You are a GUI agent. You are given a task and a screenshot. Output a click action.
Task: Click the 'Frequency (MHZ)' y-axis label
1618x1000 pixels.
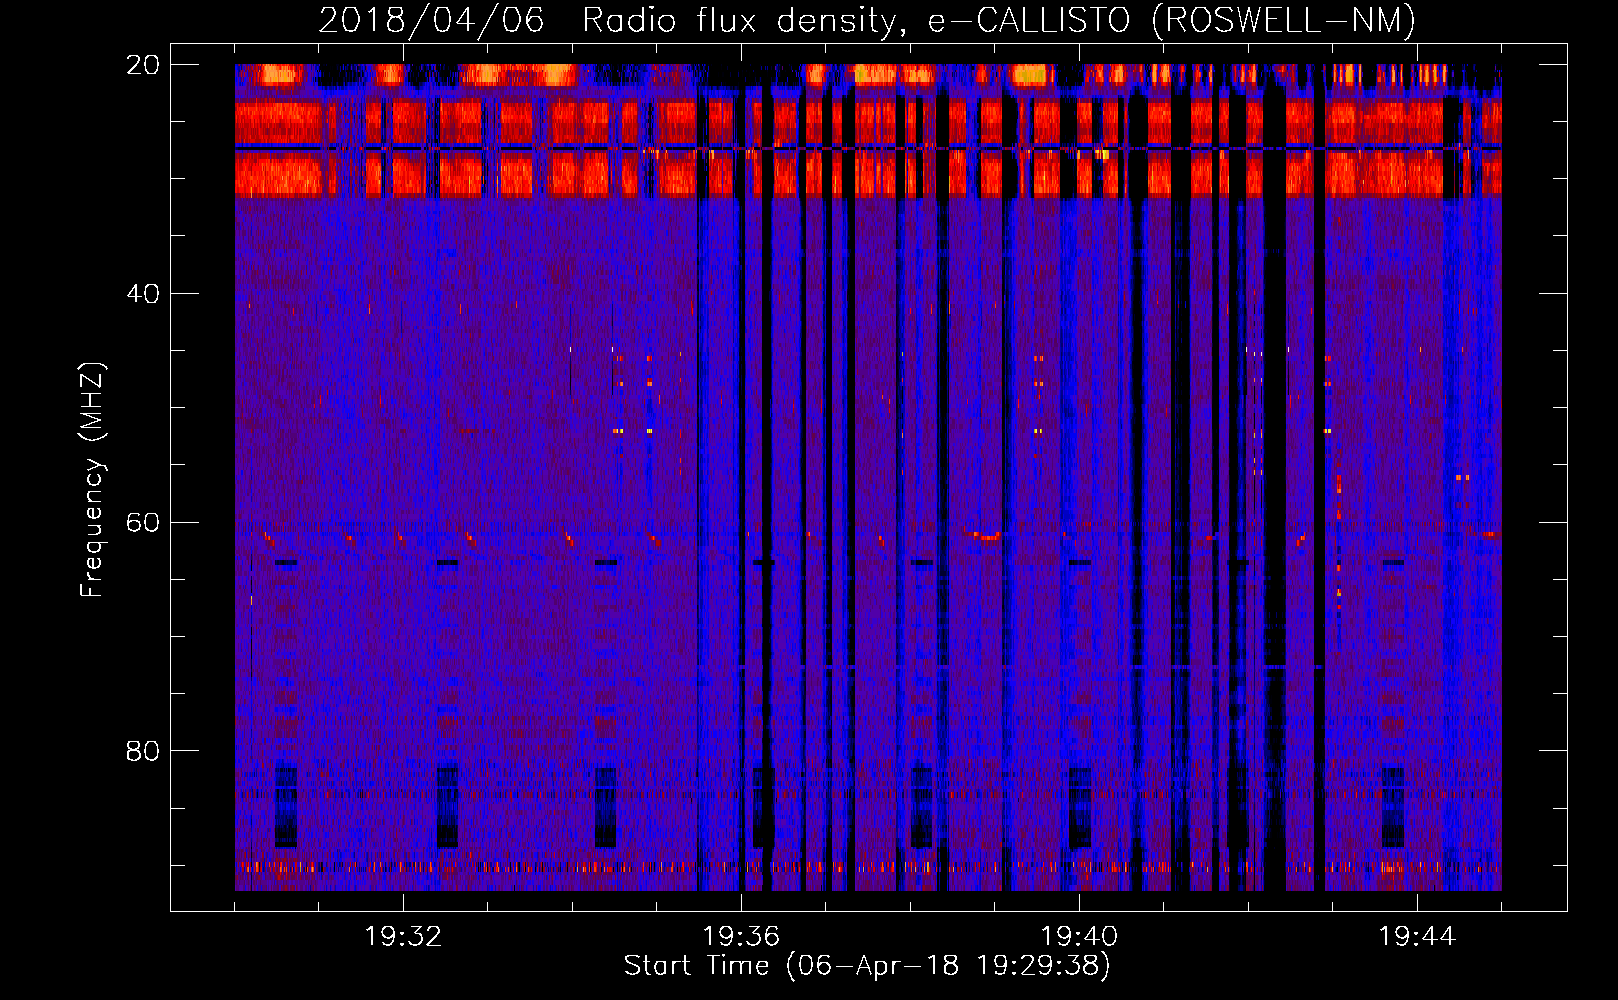click(x=91, y=480)
